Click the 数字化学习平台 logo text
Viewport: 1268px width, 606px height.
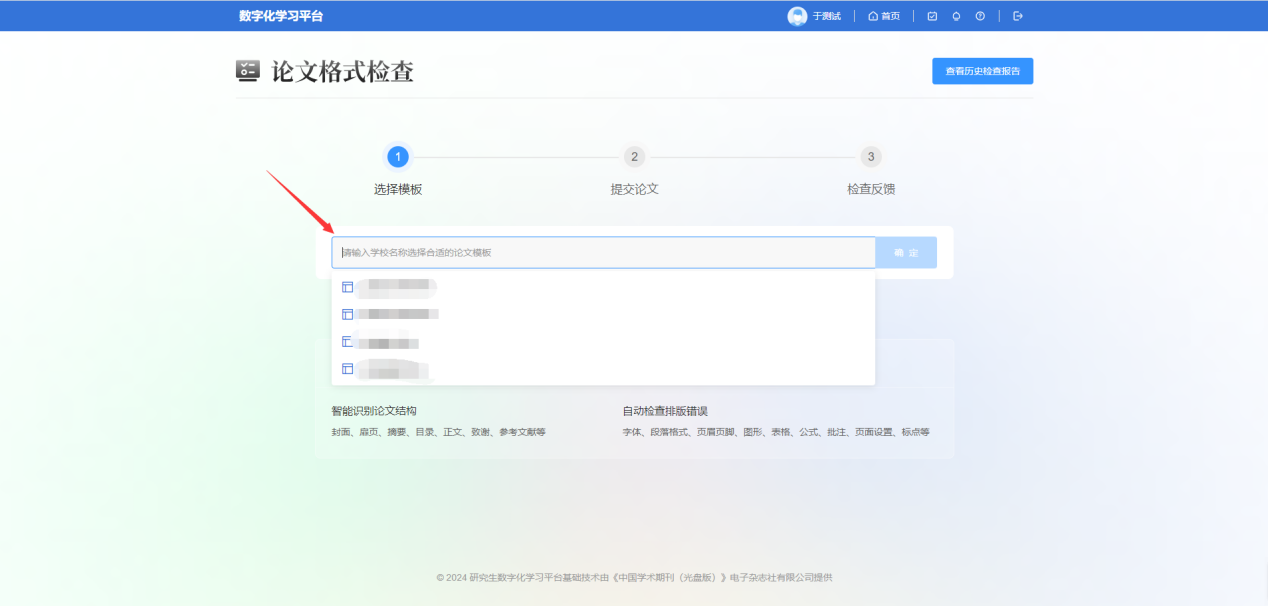tap(281, 16)
